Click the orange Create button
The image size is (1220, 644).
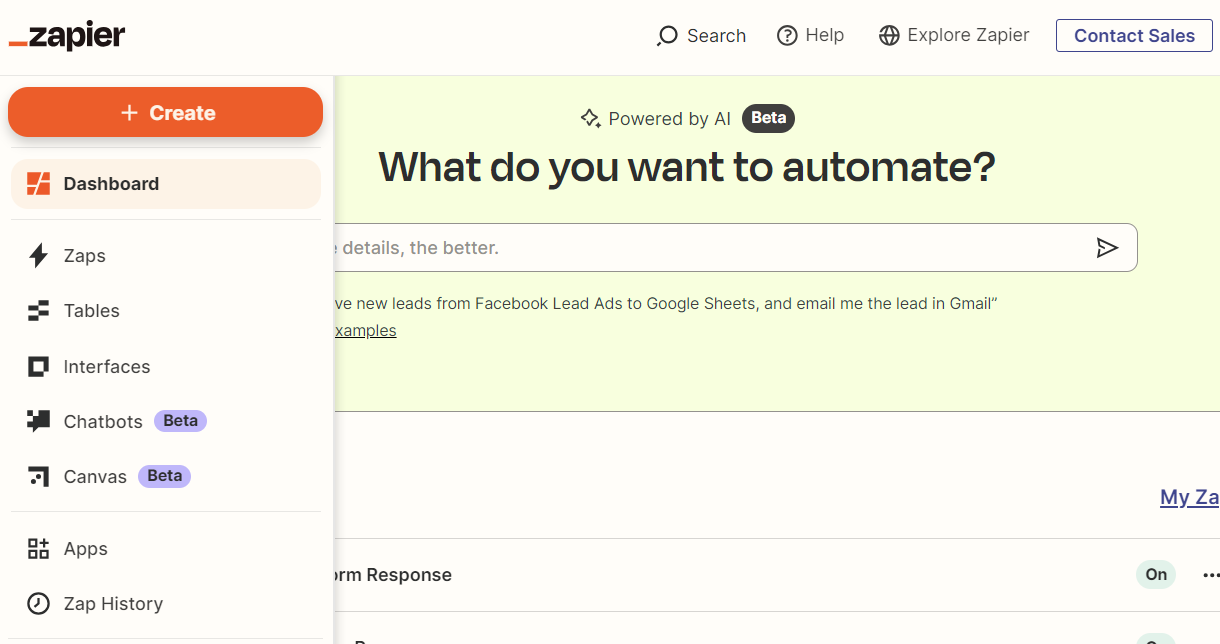tap(166, 112)
